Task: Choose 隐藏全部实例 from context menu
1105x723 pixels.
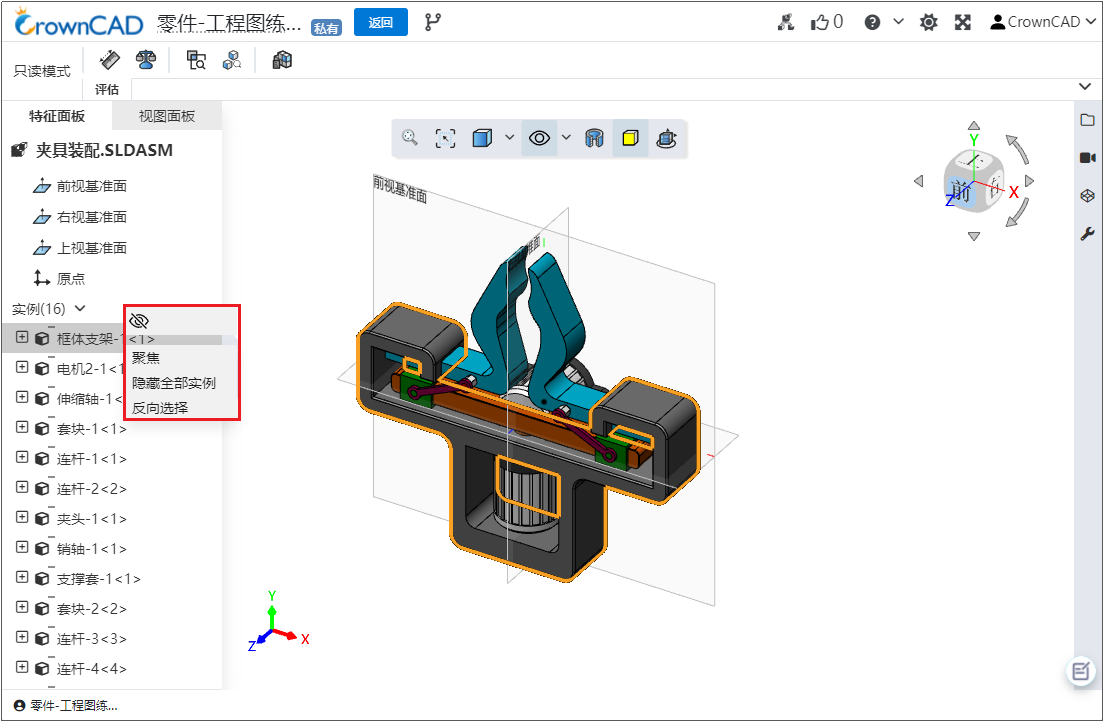Action: 174,383
